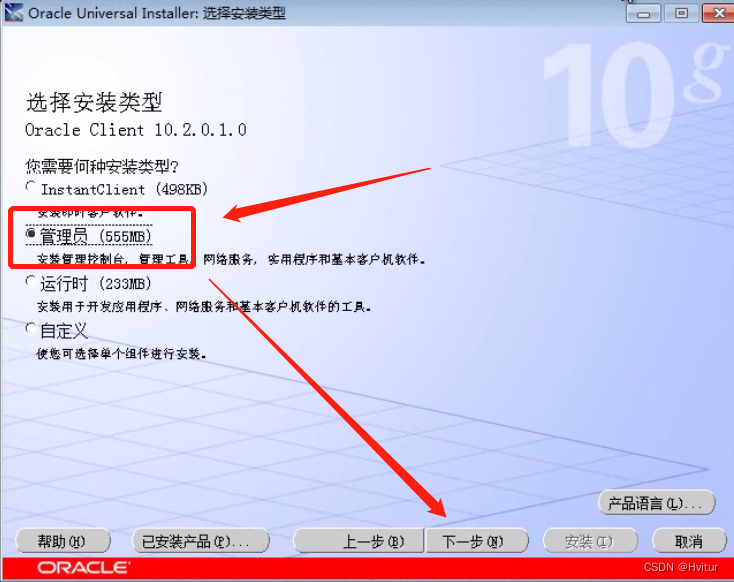This screenshot has width=734, height=582.
Task: Open the 产品语言(L)... dialog
Action: pyautogui.click(x=656, y=503)
